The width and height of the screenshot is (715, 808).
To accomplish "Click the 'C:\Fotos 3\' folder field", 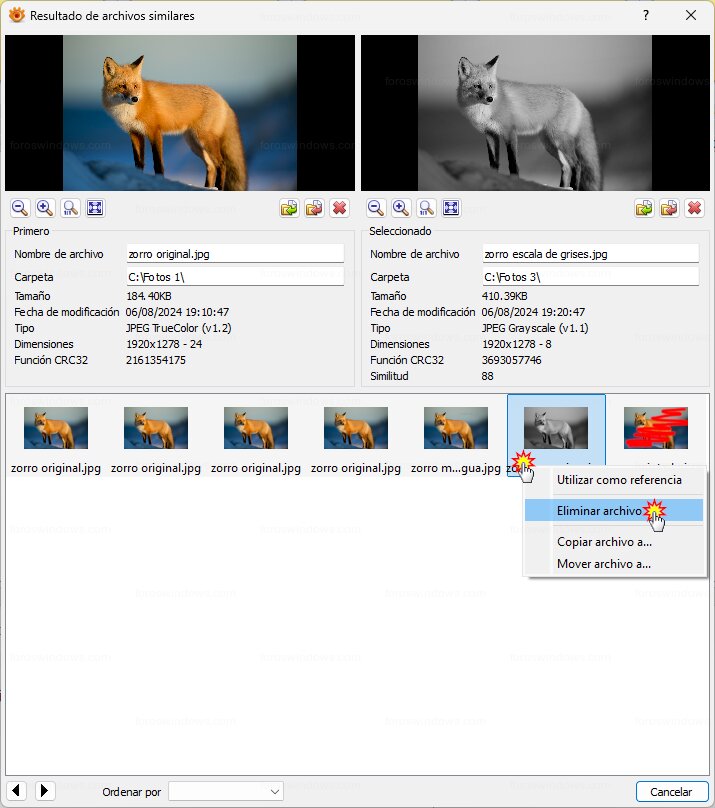I will pyautogui.click(x=591, y=277).
